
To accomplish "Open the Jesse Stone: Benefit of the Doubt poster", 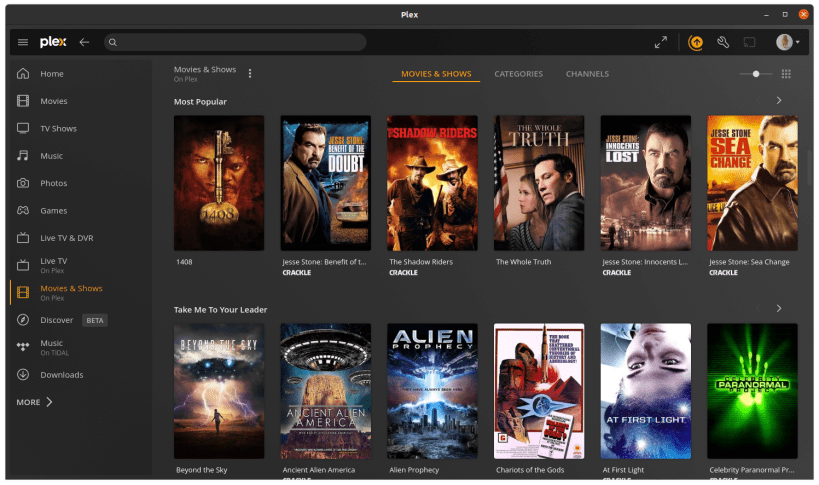I will pos(325,183).
